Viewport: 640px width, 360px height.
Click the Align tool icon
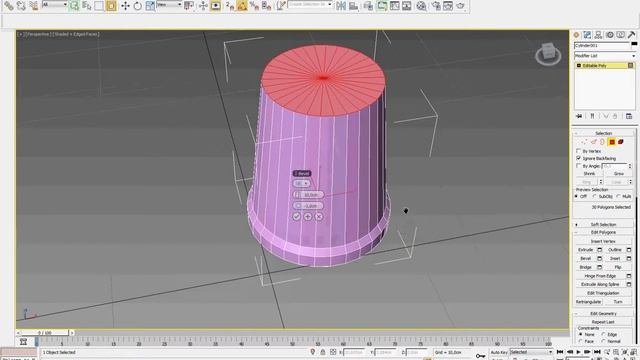click(353, 6)
